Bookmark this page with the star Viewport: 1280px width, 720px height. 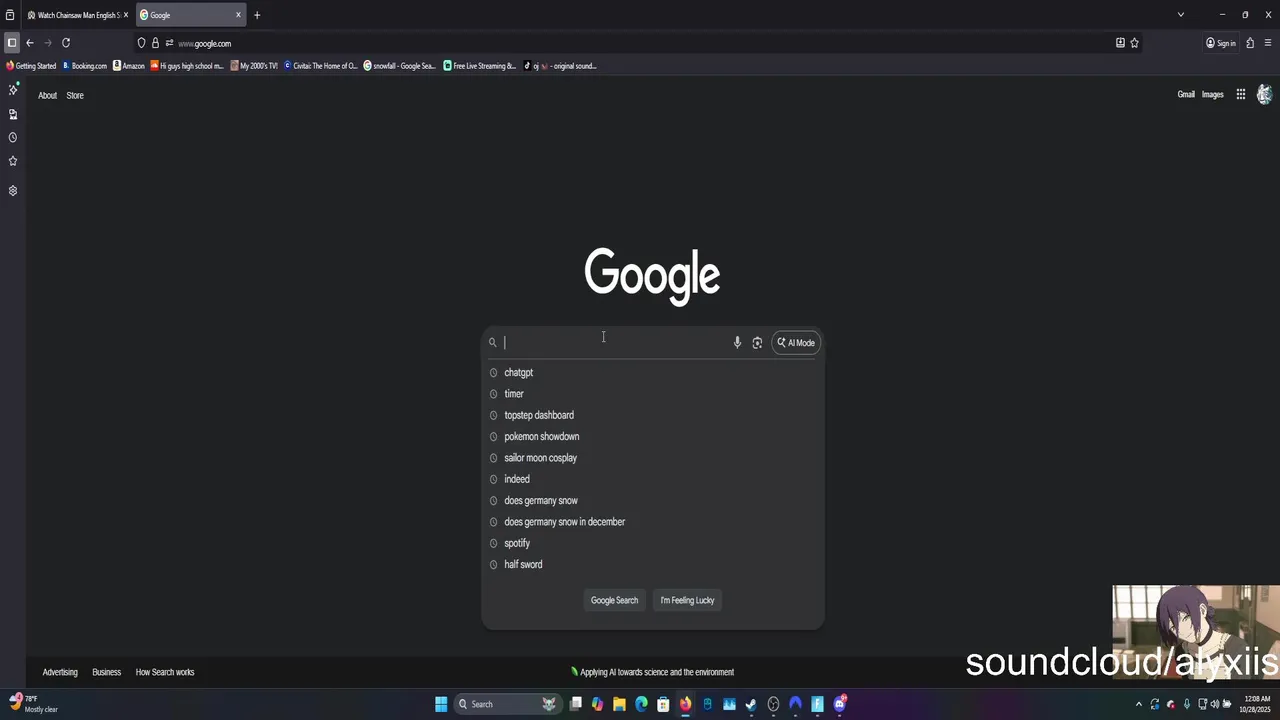[1134, 43]
